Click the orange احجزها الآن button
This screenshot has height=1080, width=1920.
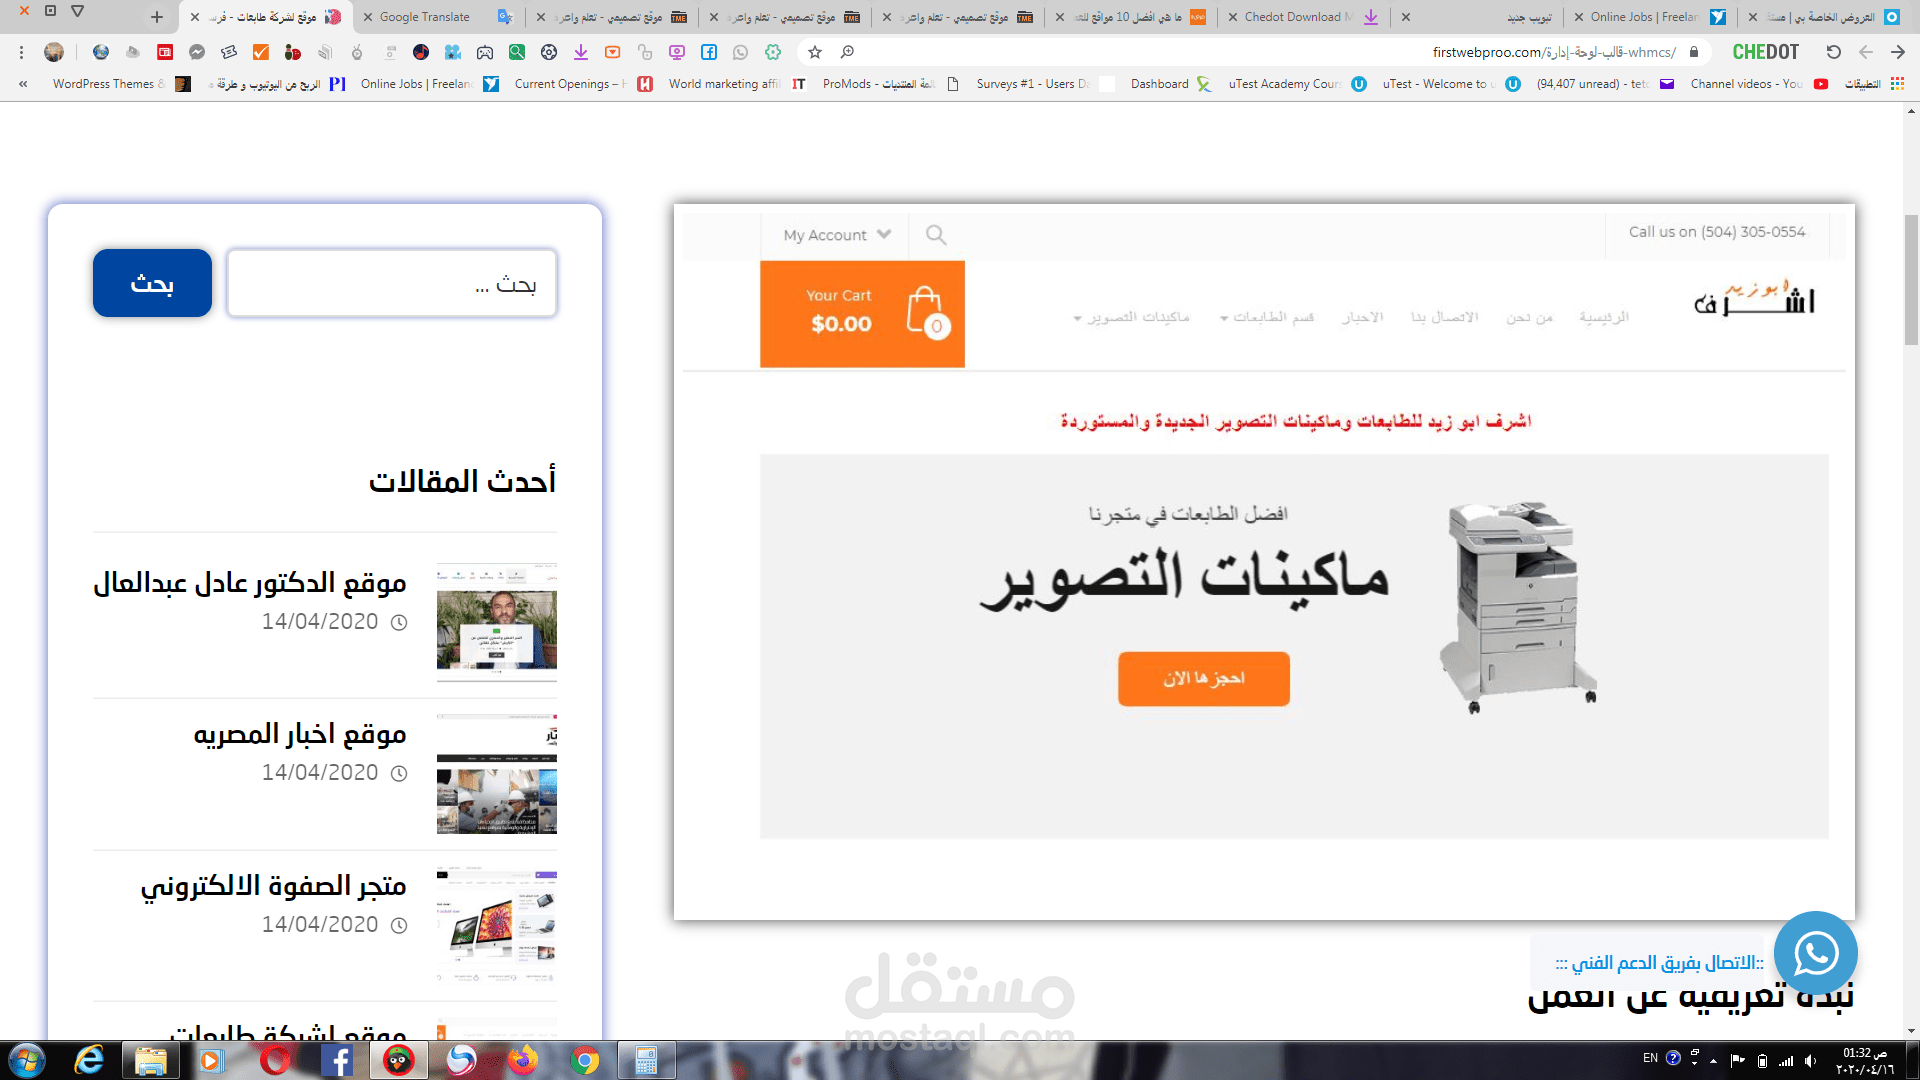click(1203, 679)
